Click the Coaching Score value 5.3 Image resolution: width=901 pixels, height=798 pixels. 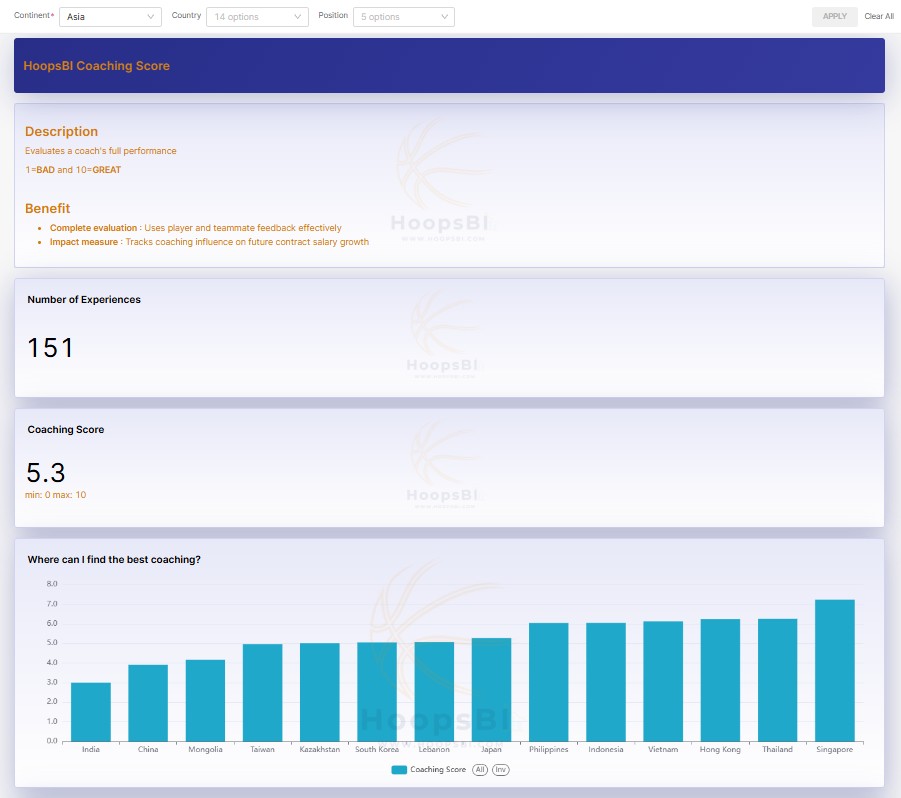[x=46, y=473]
